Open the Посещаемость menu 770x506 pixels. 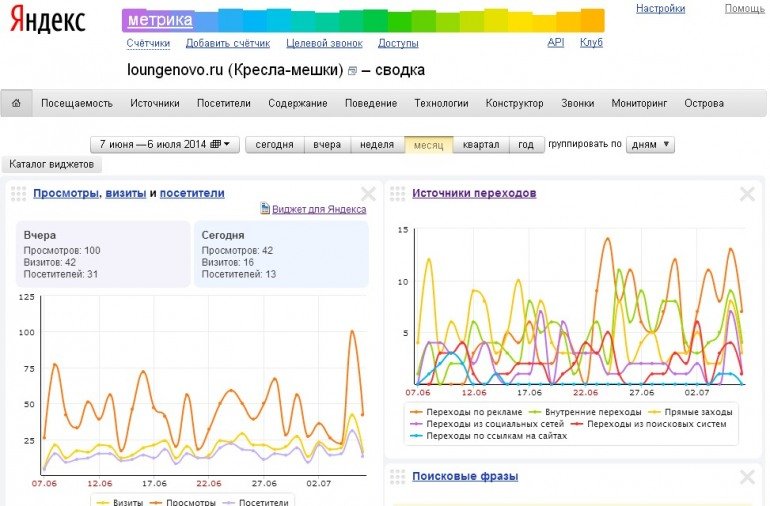click(78, 103)
